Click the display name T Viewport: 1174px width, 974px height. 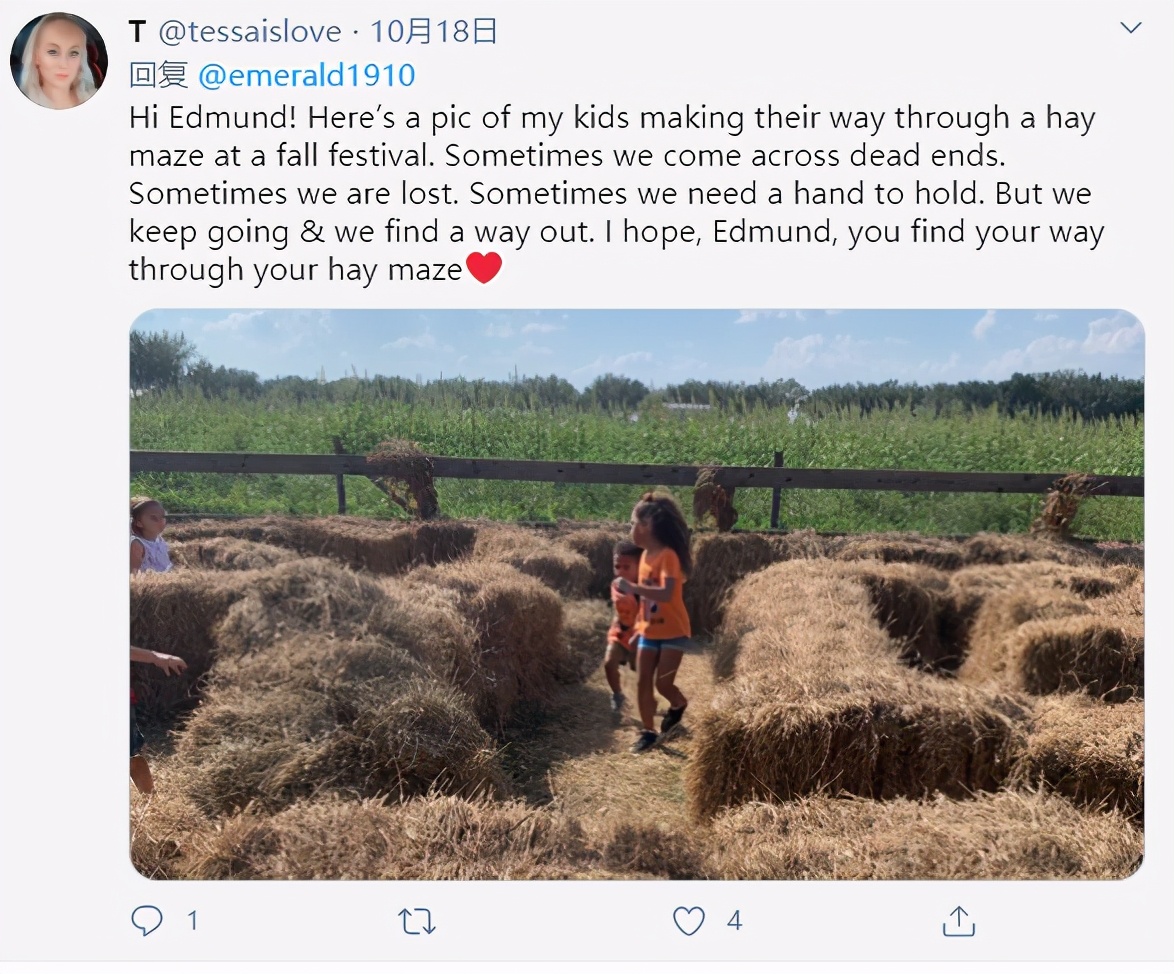click(136, 31)
